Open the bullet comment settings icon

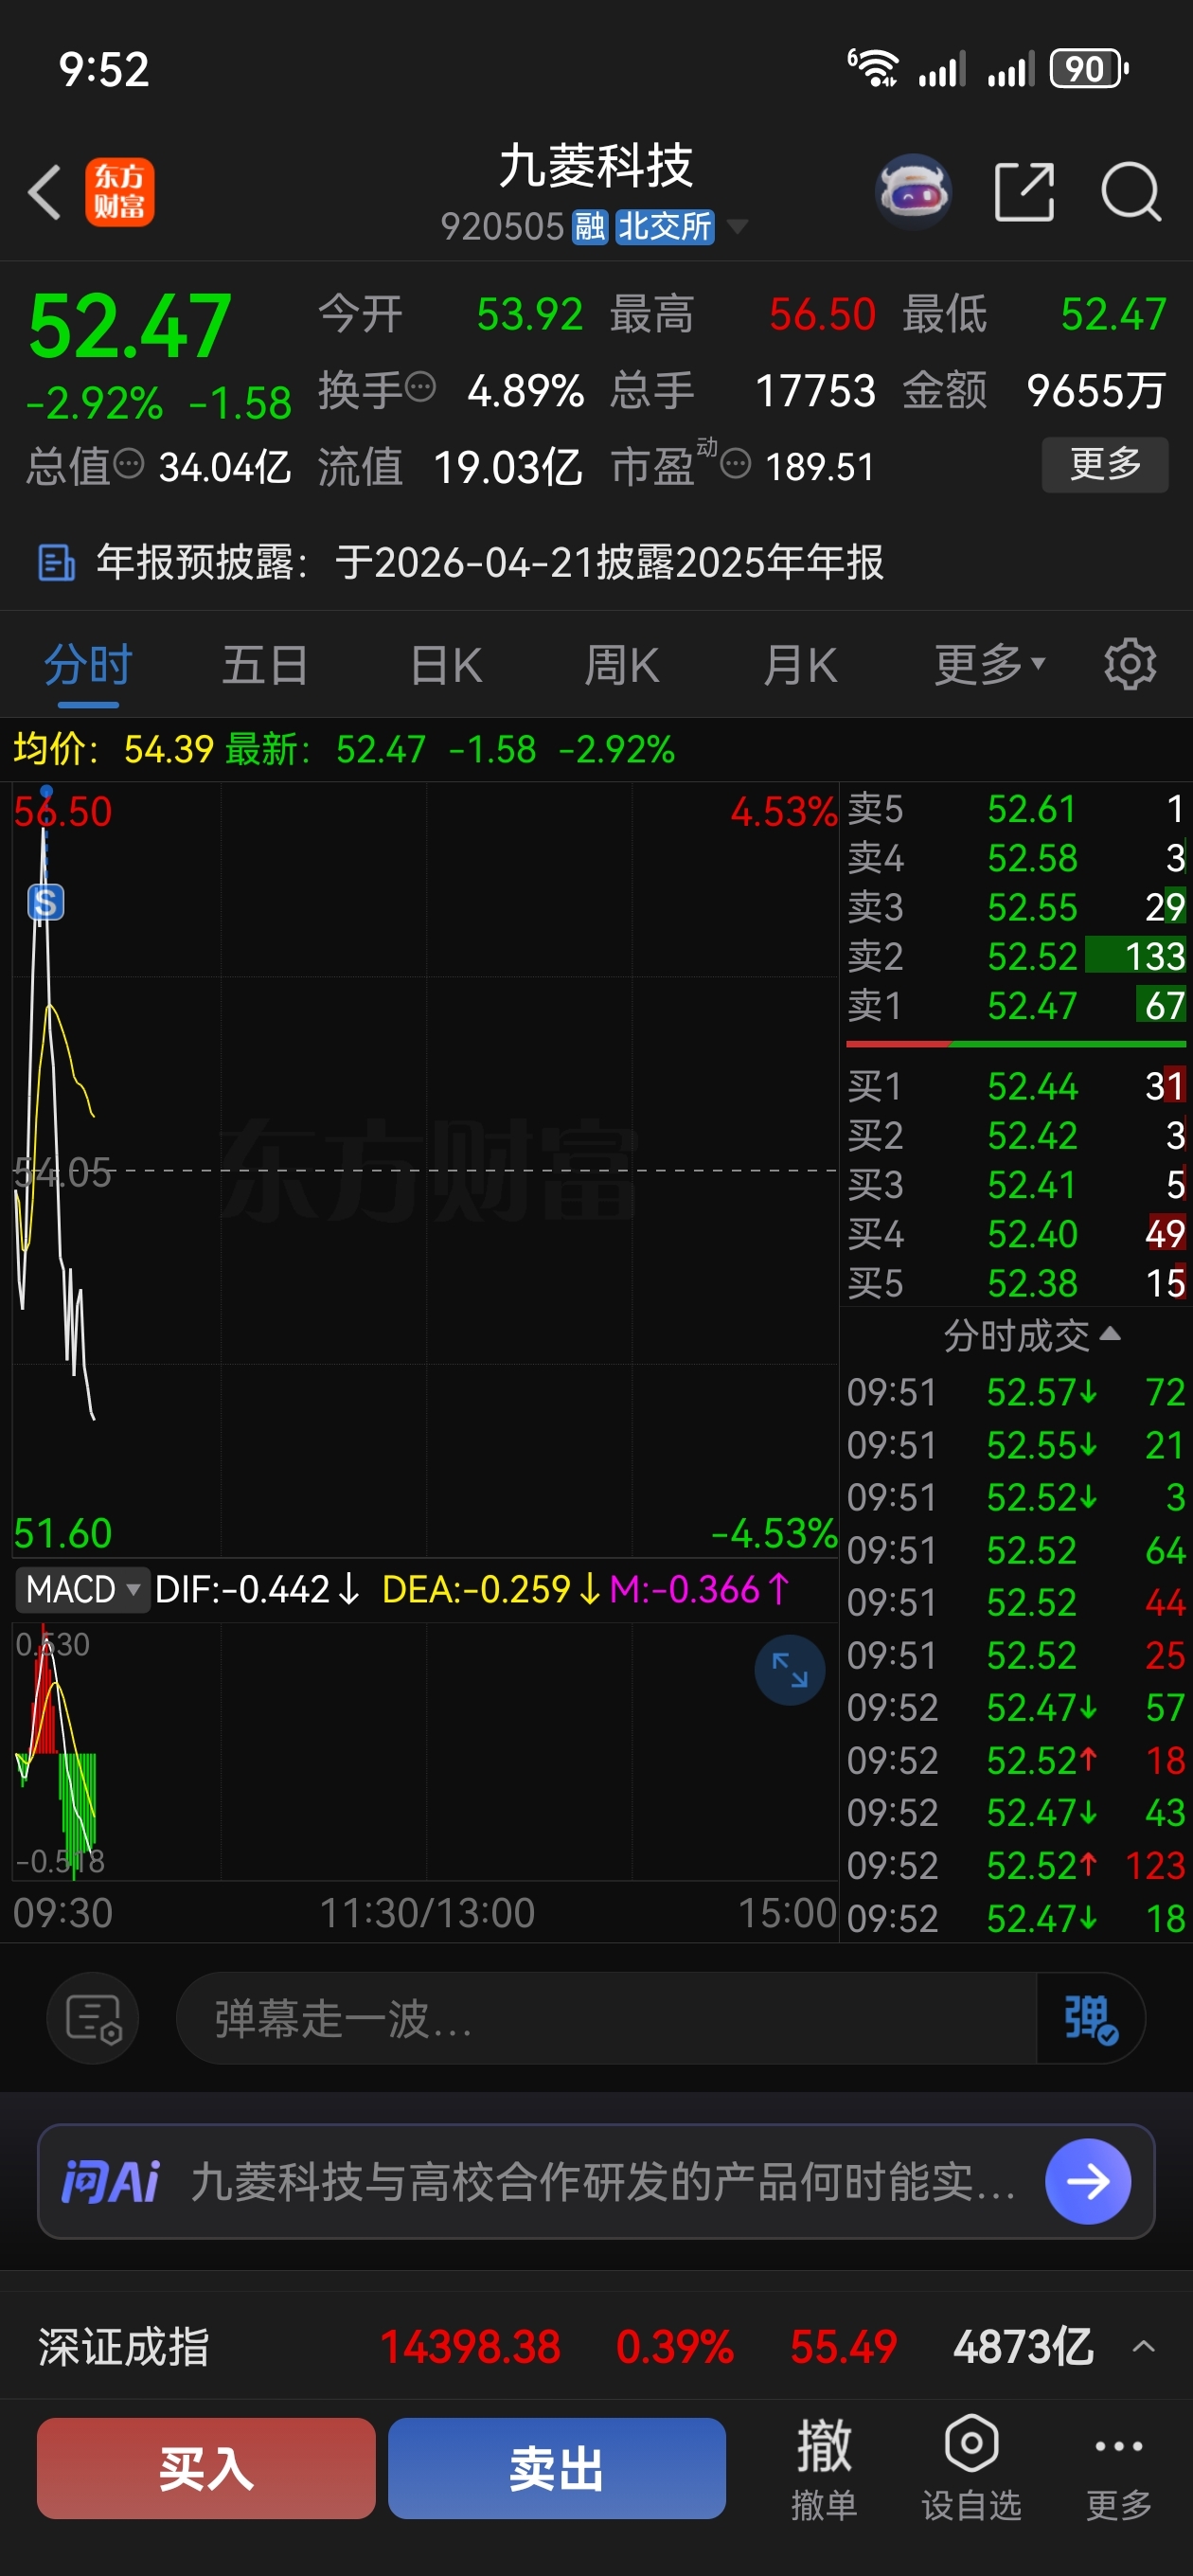(x=93, y=2018)
